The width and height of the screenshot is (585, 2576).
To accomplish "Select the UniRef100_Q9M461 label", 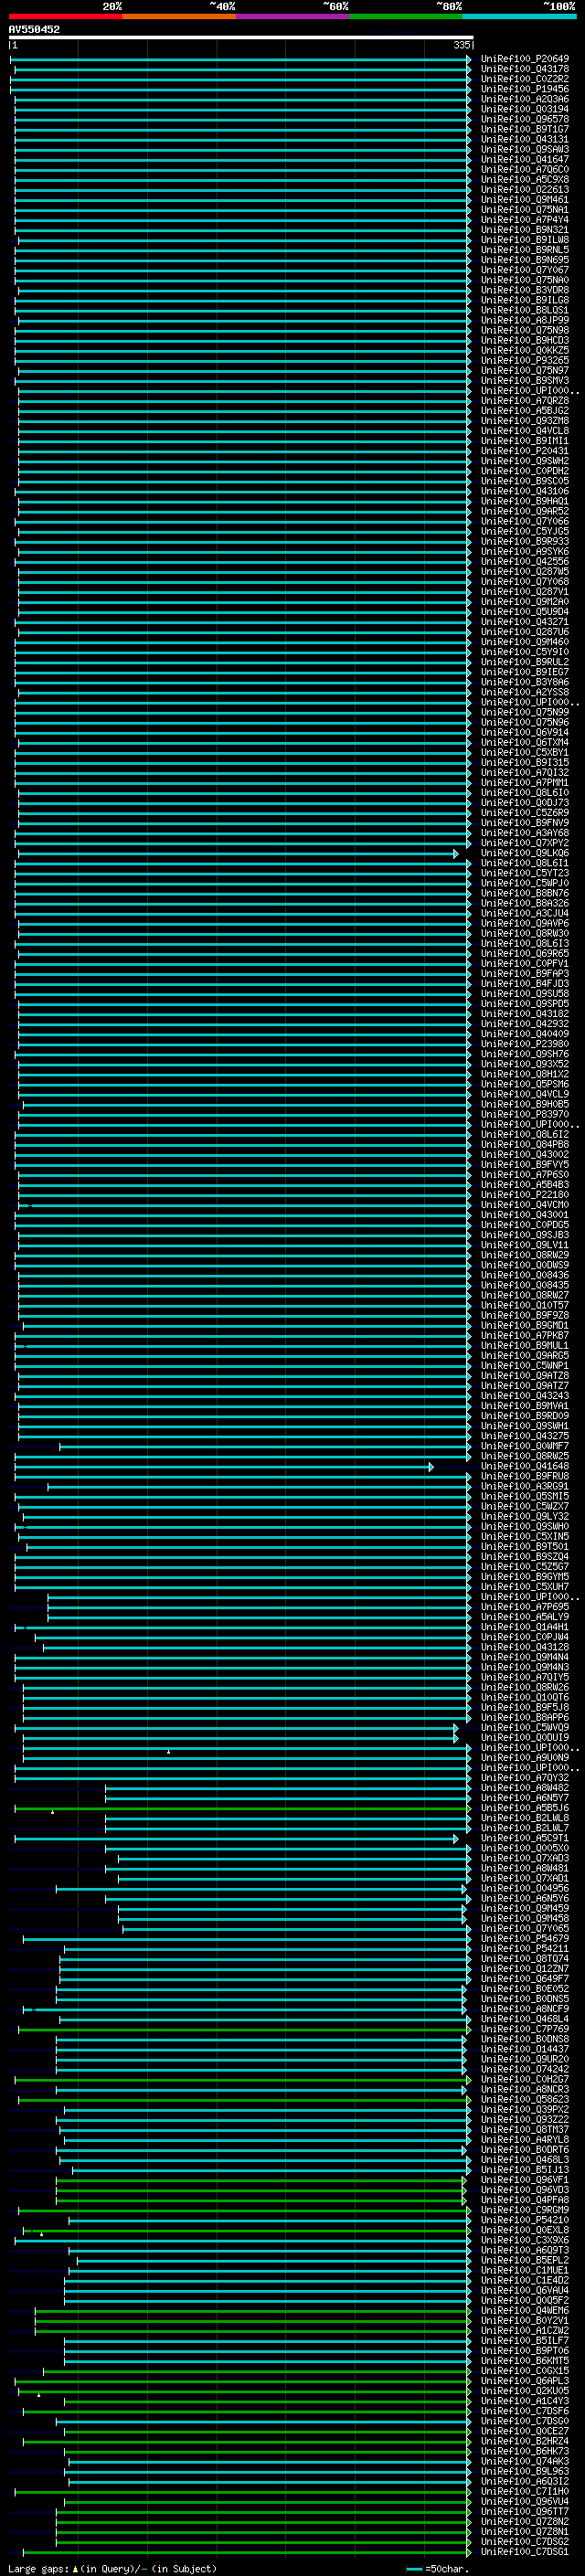I will 525,199.
